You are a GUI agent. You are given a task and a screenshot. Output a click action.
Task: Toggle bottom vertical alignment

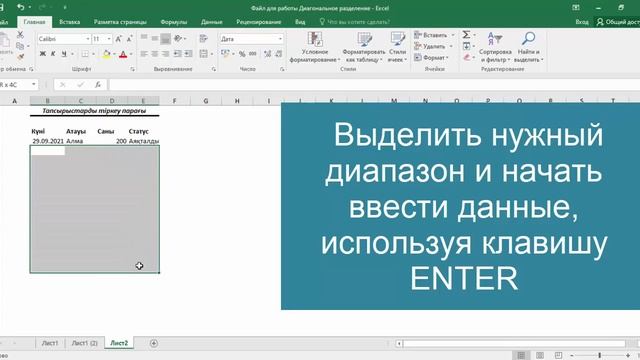point(165,39)
